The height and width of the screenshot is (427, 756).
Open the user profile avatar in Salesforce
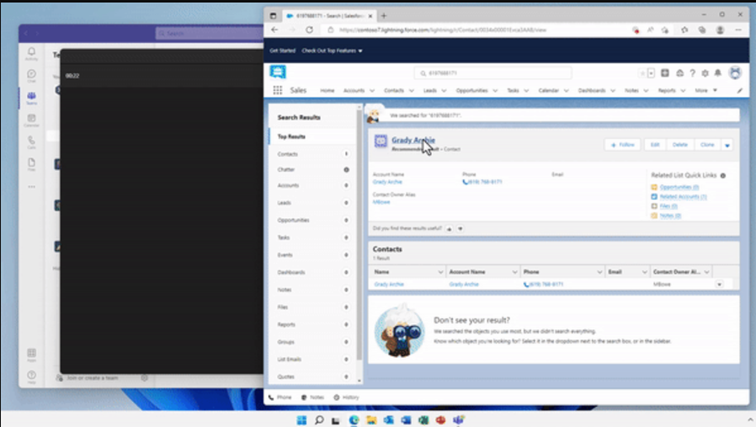735,73
